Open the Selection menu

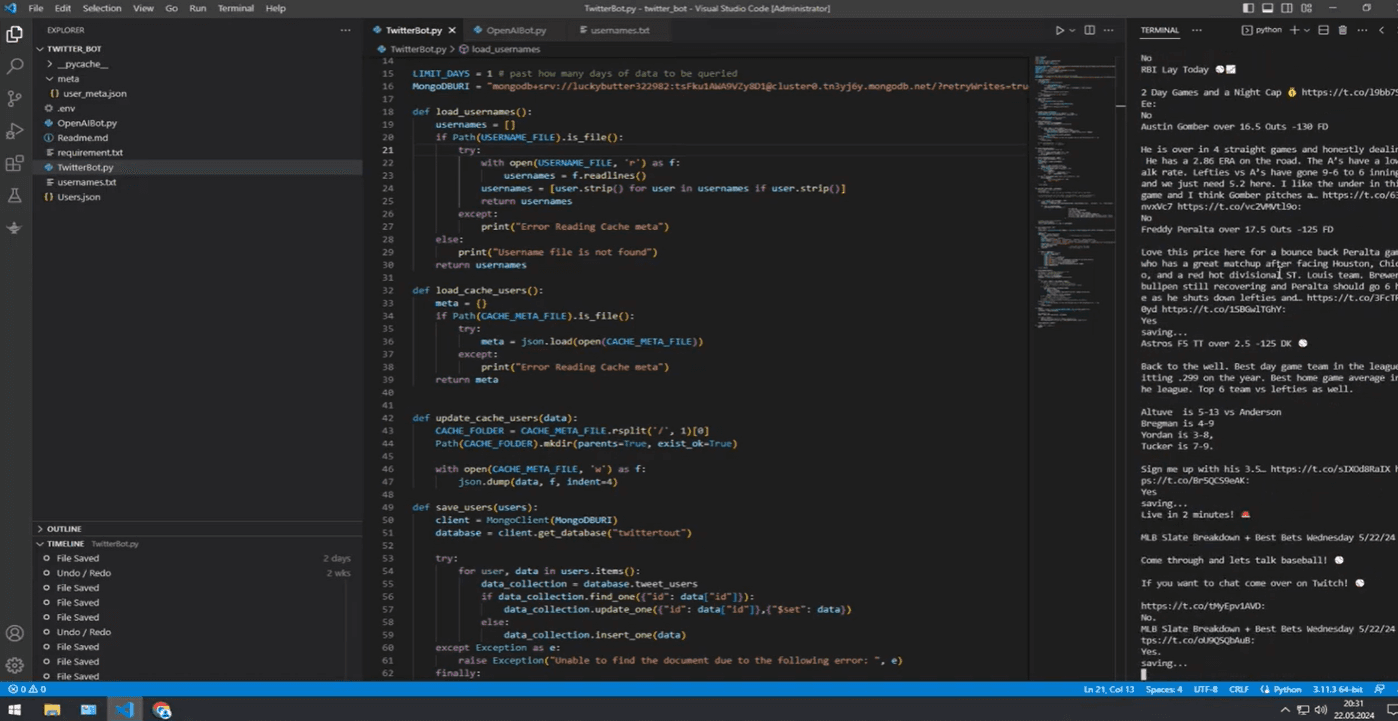[101, 8]
